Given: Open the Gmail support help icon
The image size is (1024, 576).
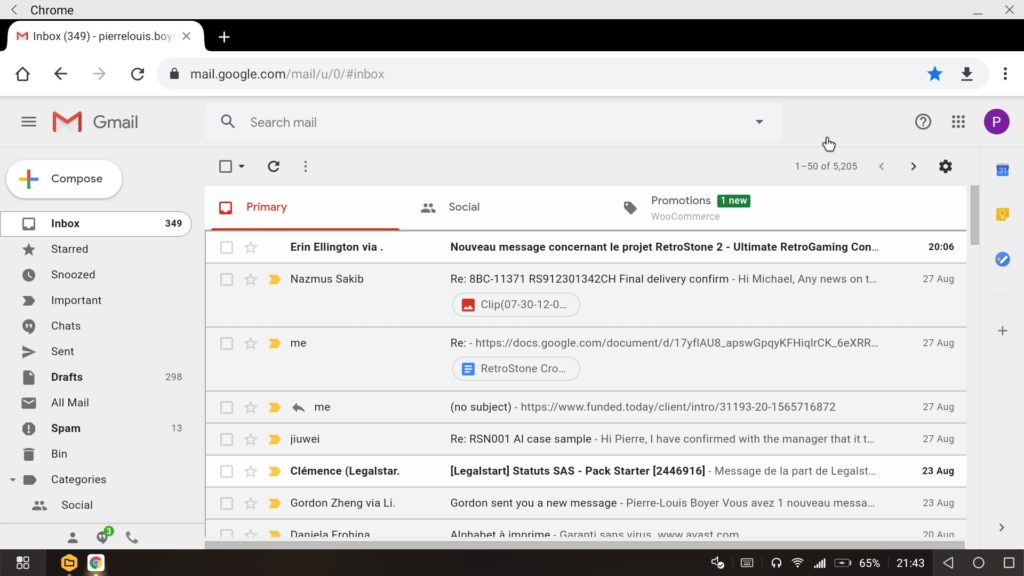Looking at the screenshot, I should tap(923, 122).
